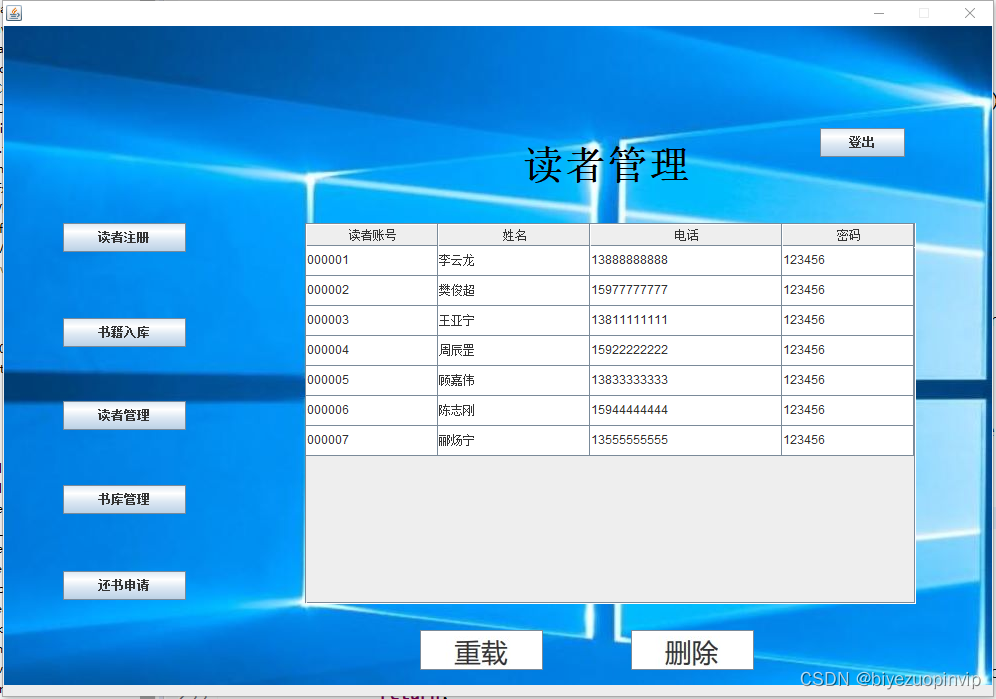
Task: Click the 读者注册 sidebar button
Action: click(x=124, y=237)
